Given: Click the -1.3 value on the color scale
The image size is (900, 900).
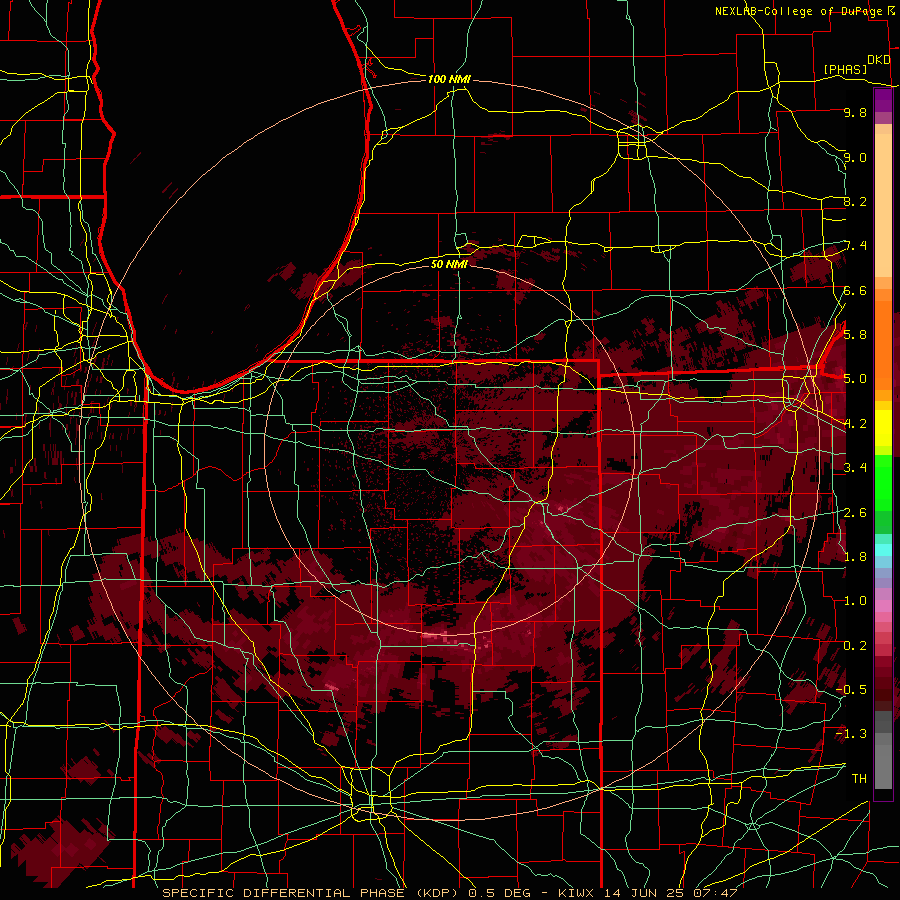Looking at the screenshot, I should [851, 734].
